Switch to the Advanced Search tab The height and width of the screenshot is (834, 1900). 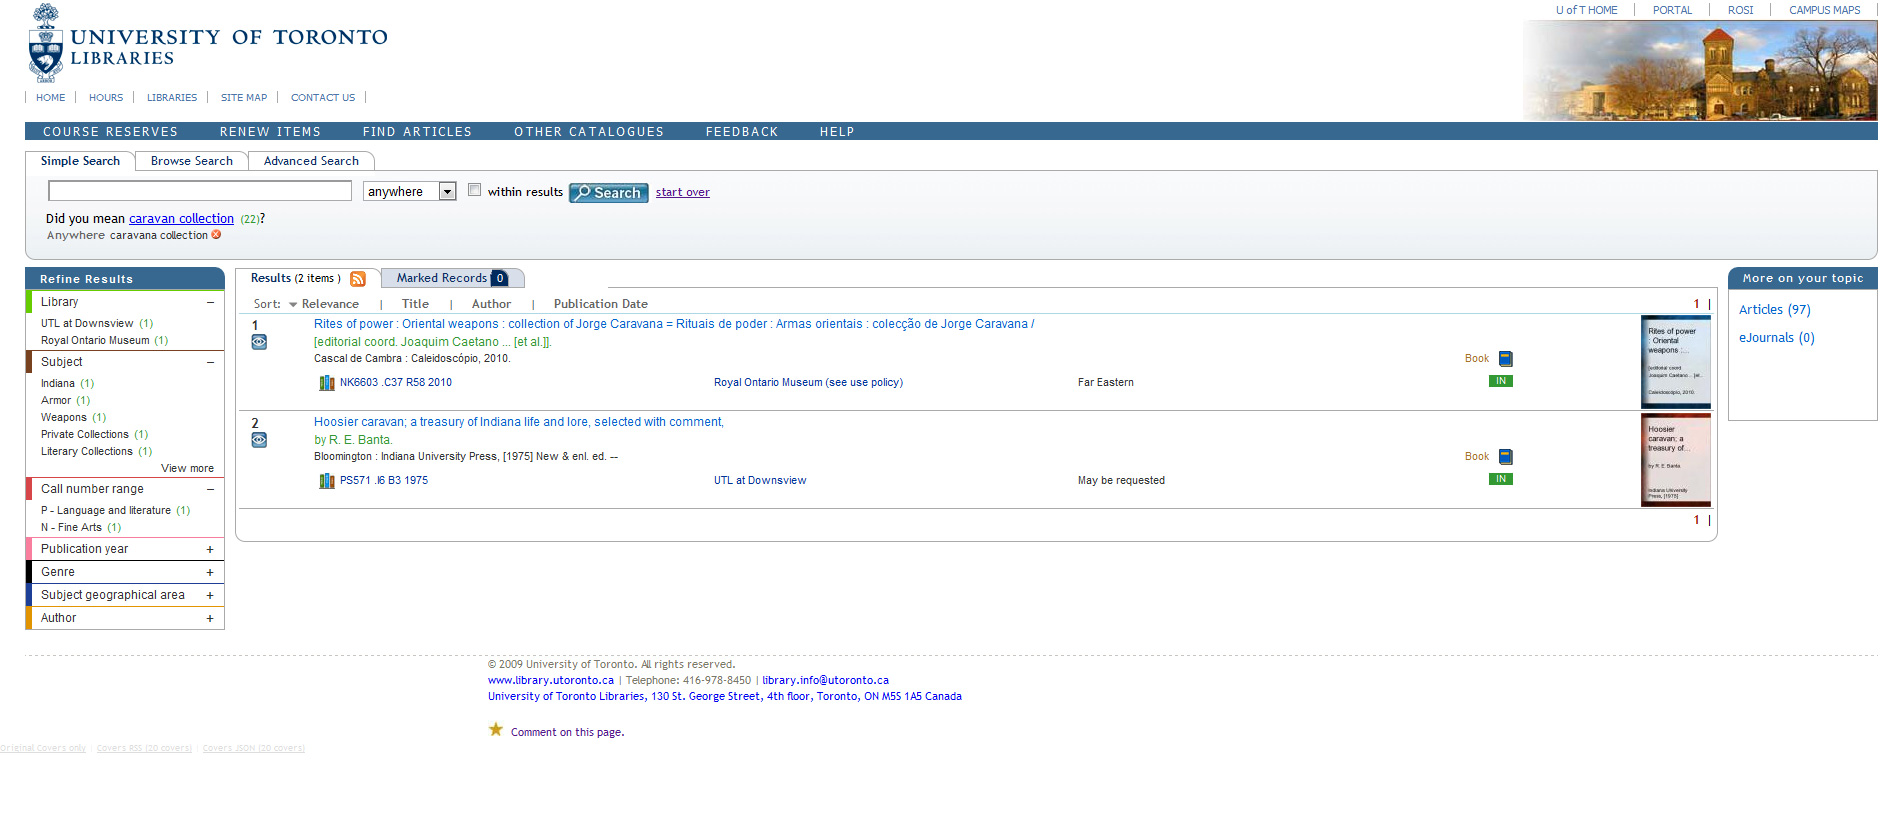pyautogui.click(x=311, y=161)
